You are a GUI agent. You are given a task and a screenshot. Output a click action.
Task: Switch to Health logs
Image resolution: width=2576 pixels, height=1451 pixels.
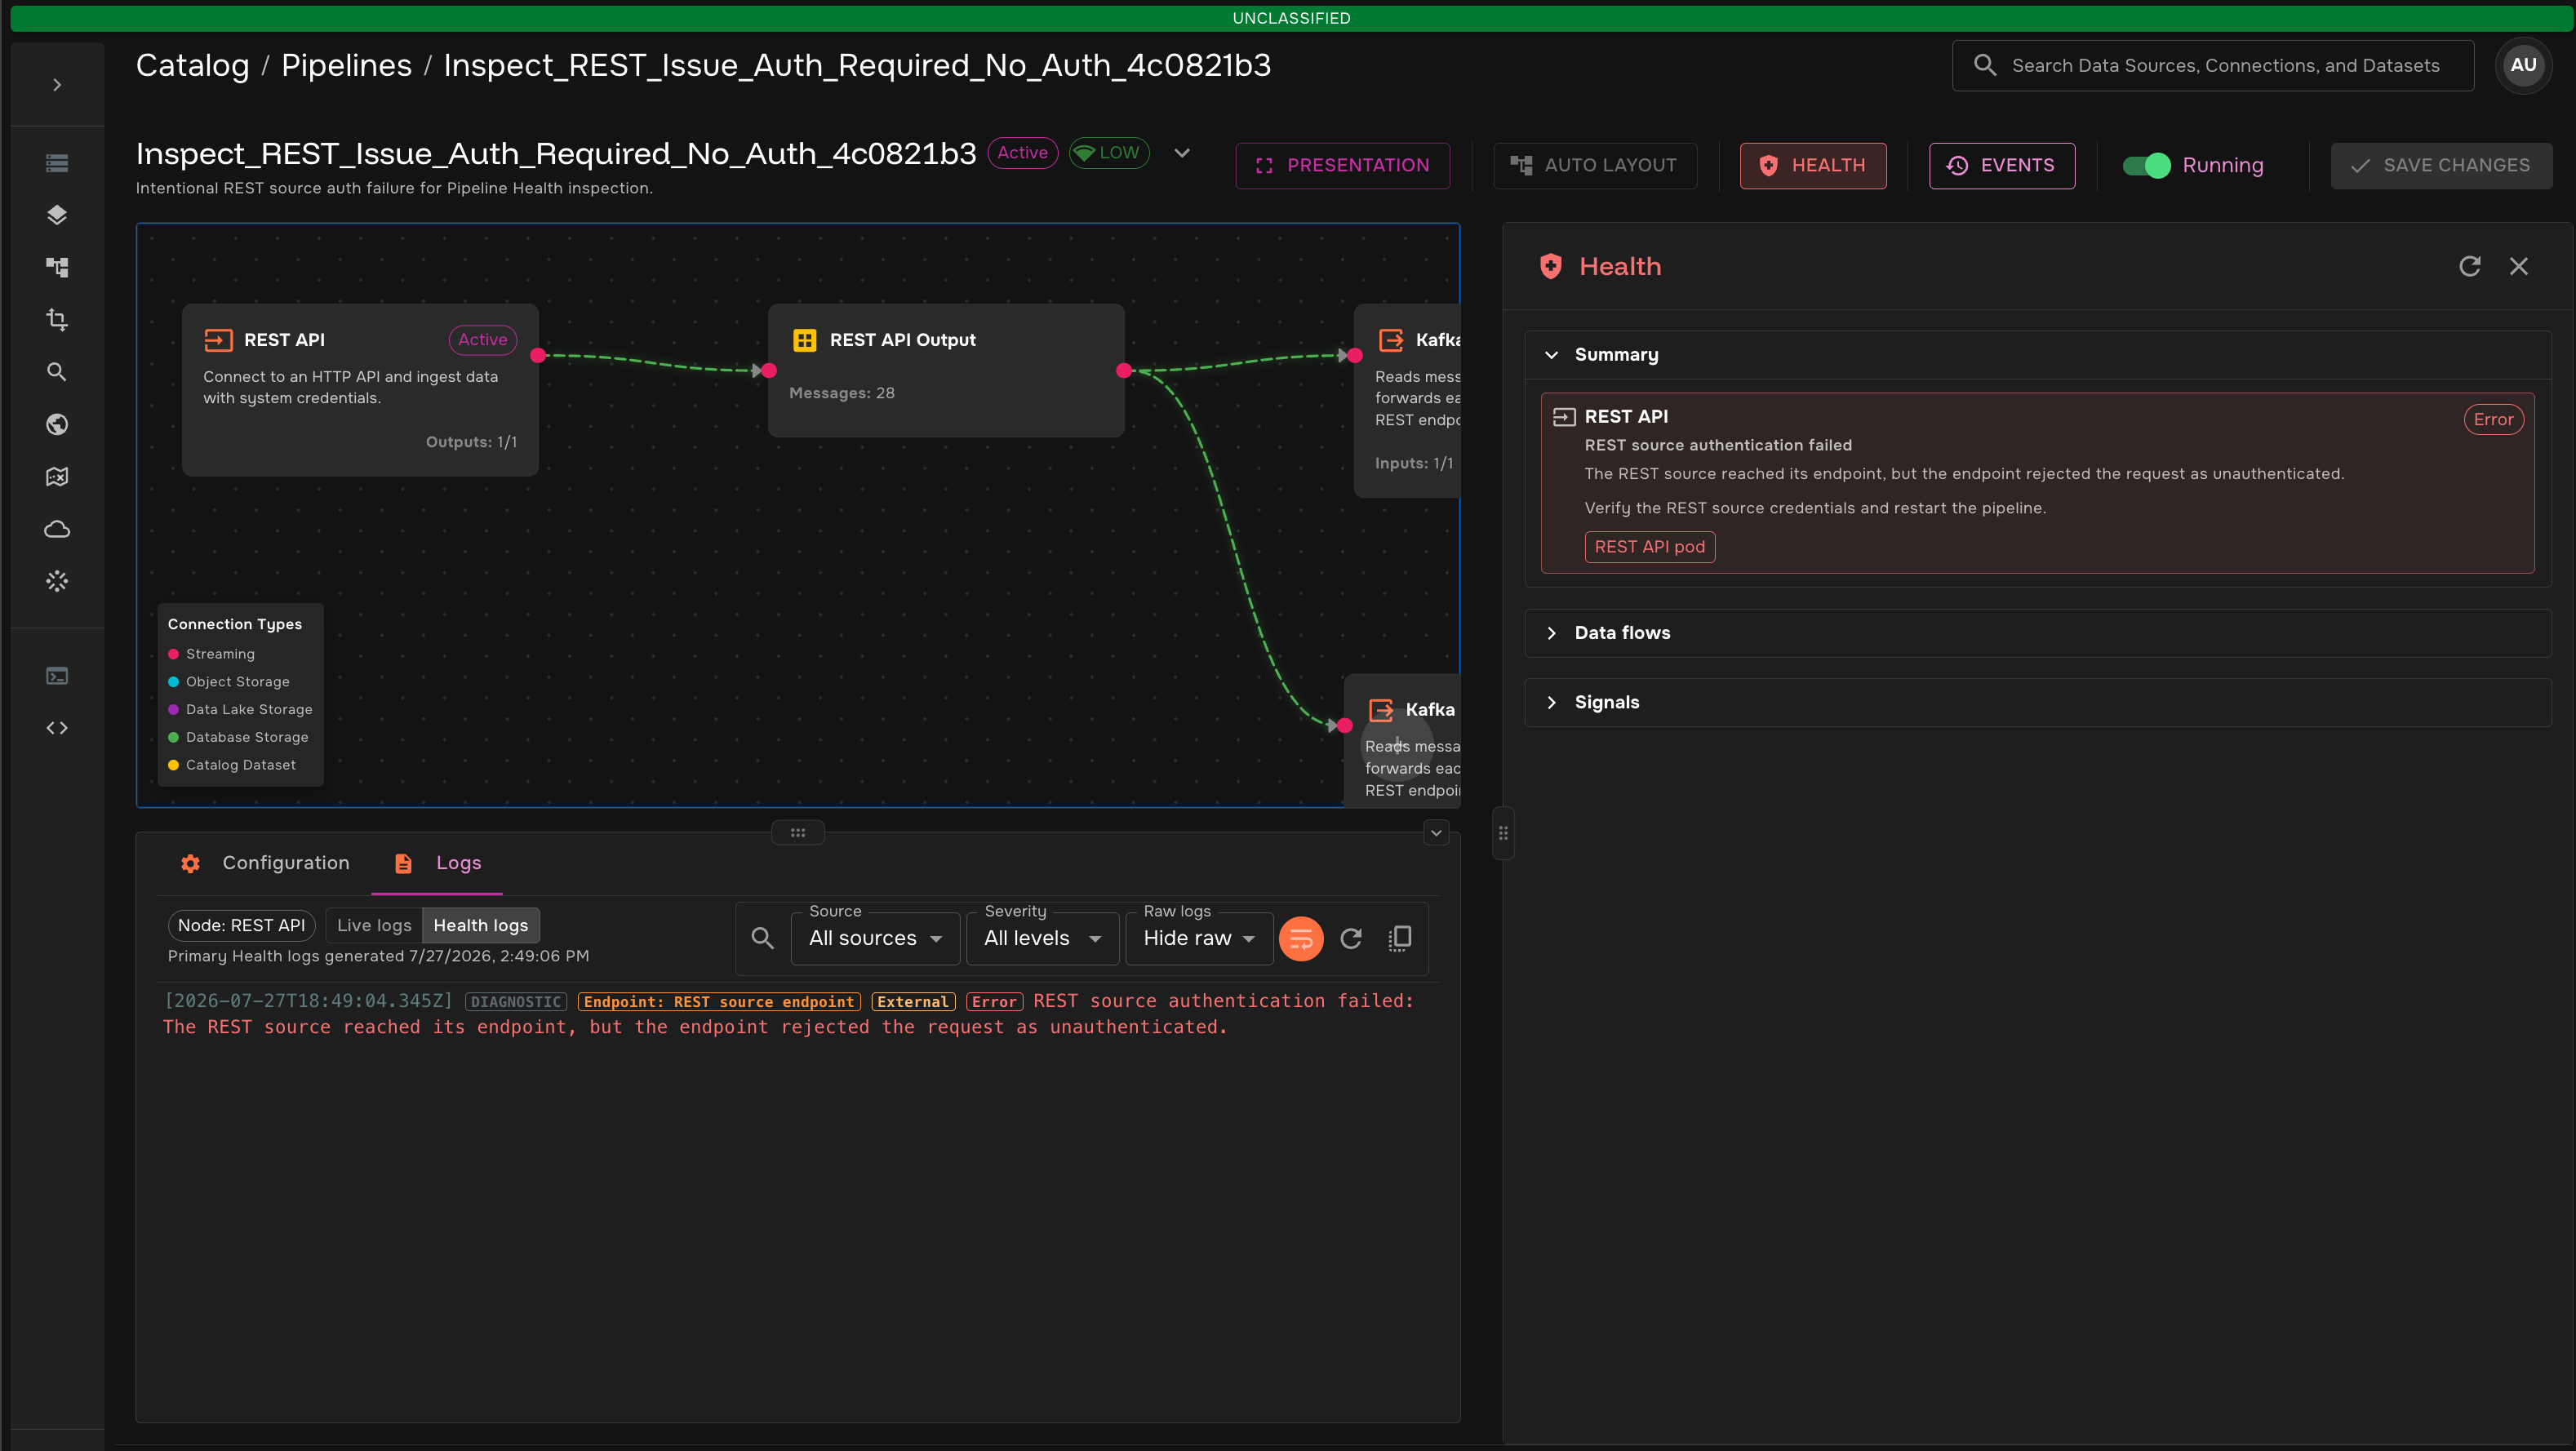tap(480, 926)
